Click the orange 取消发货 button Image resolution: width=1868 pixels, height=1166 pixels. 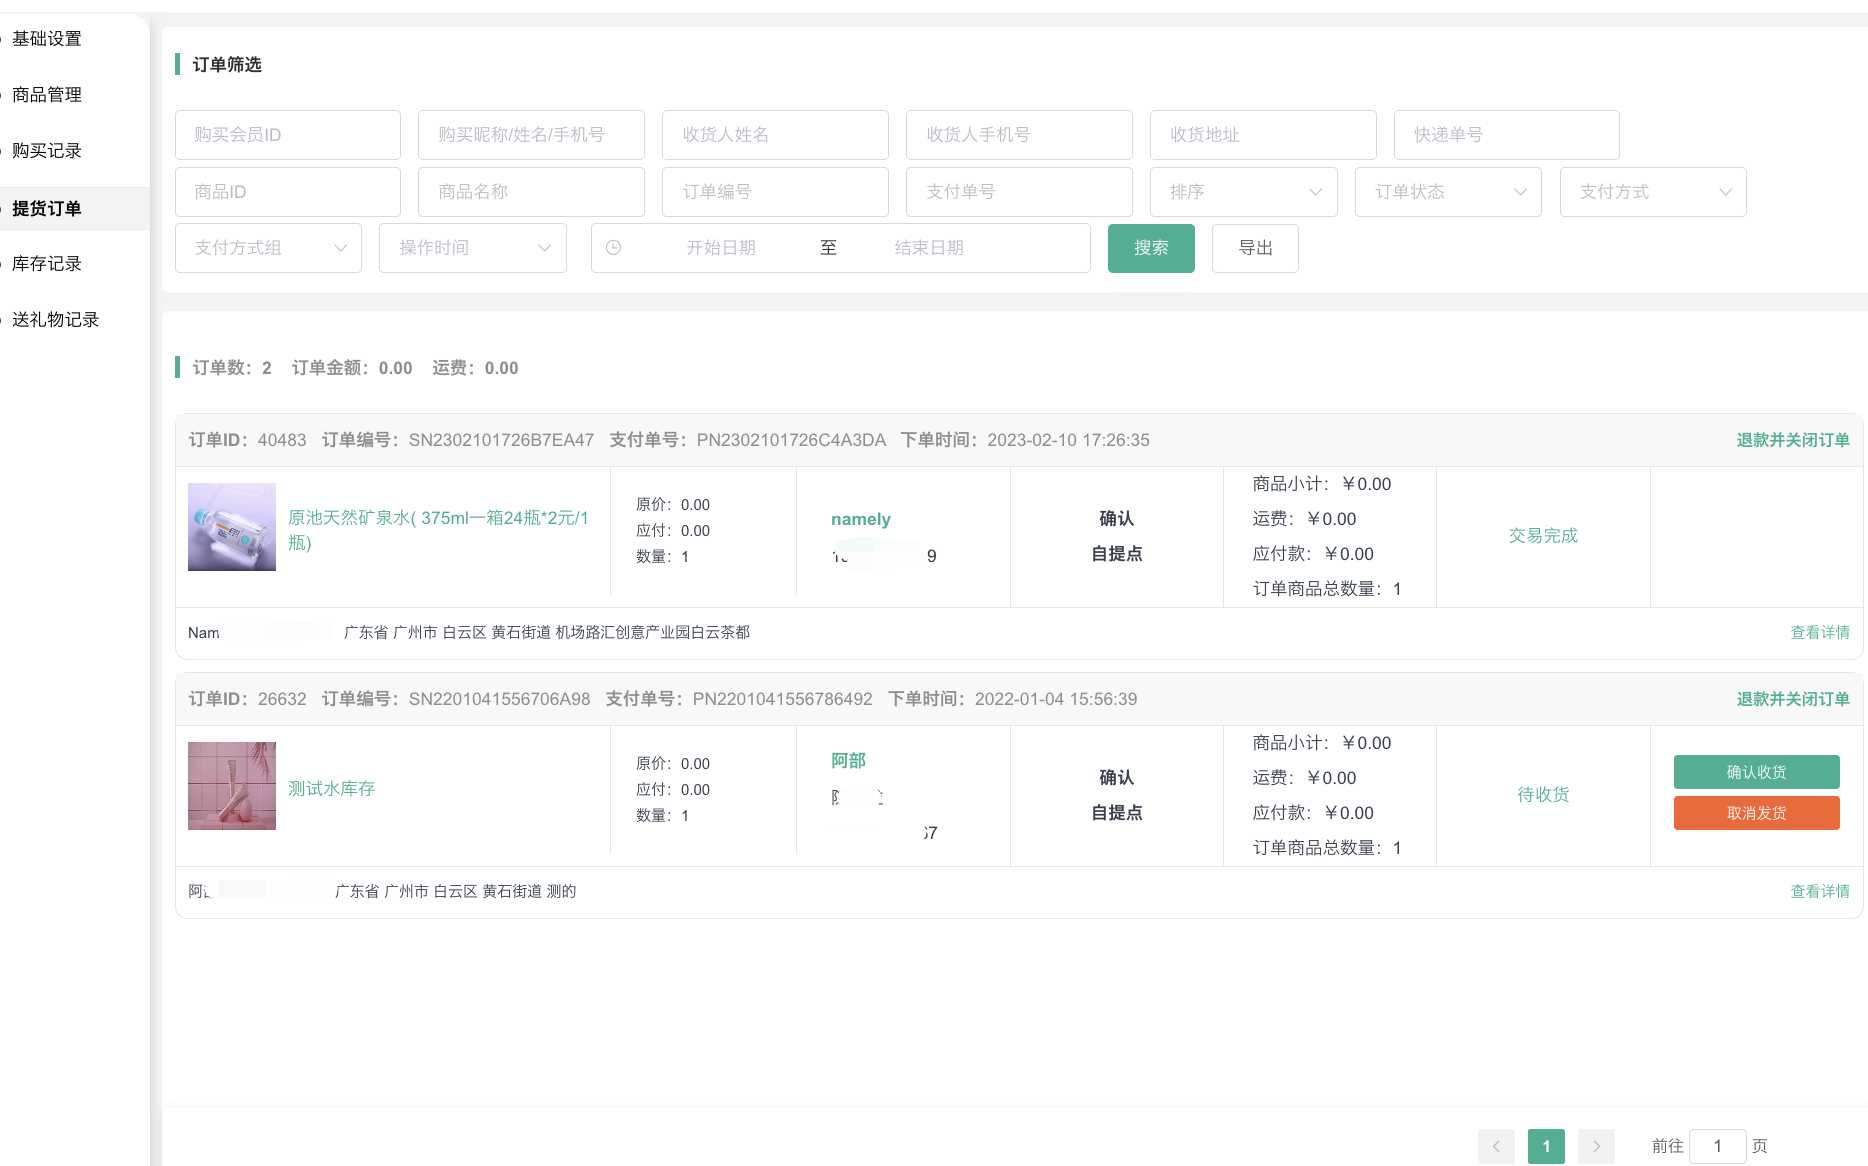coord(1756,813)
